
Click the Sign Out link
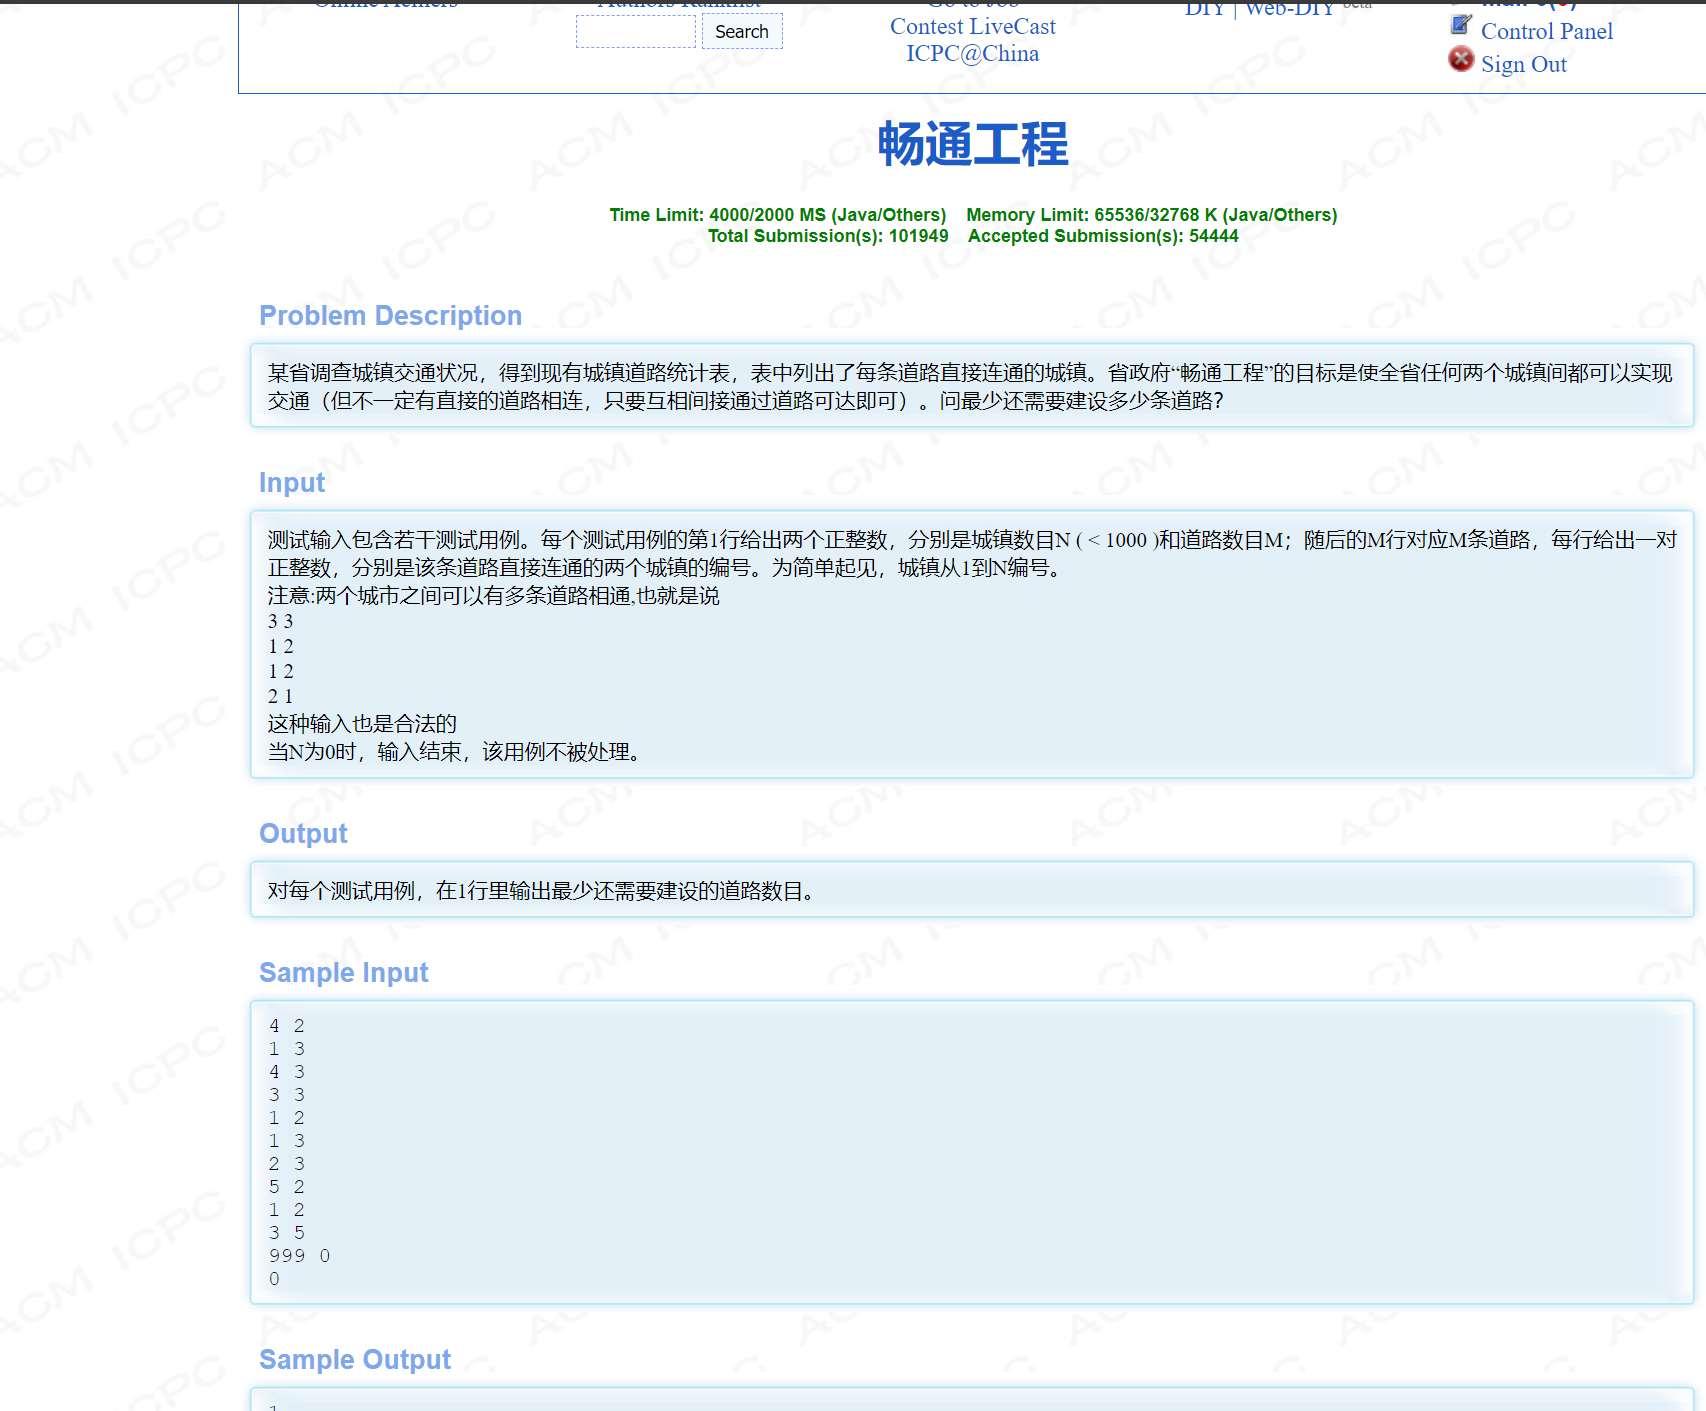[x=1524, y=64]
